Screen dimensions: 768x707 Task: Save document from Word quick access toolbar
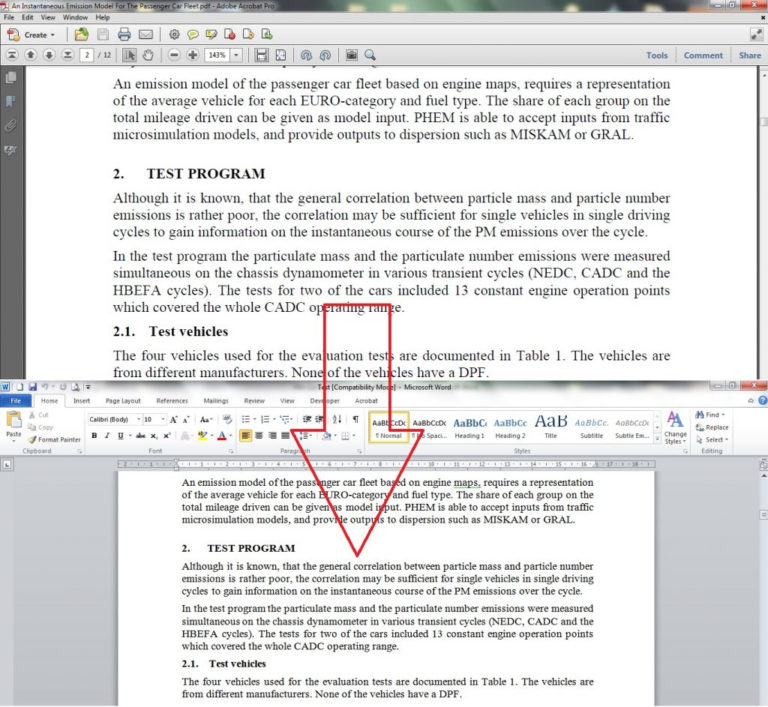point(32,387)
